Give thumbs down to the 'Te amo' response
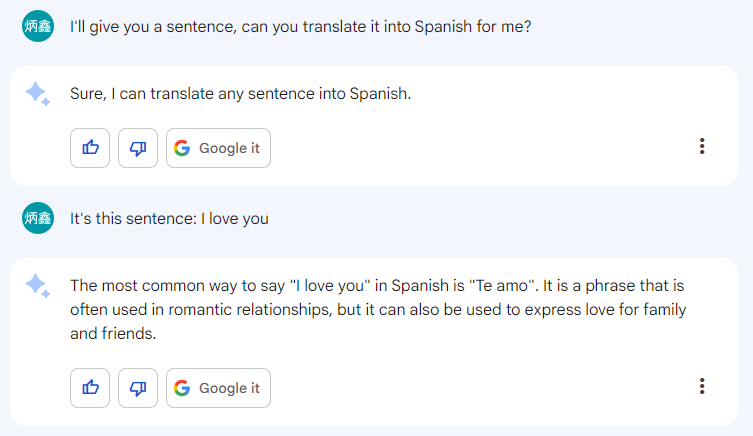 pyautogui.click(x=138, y=388)
